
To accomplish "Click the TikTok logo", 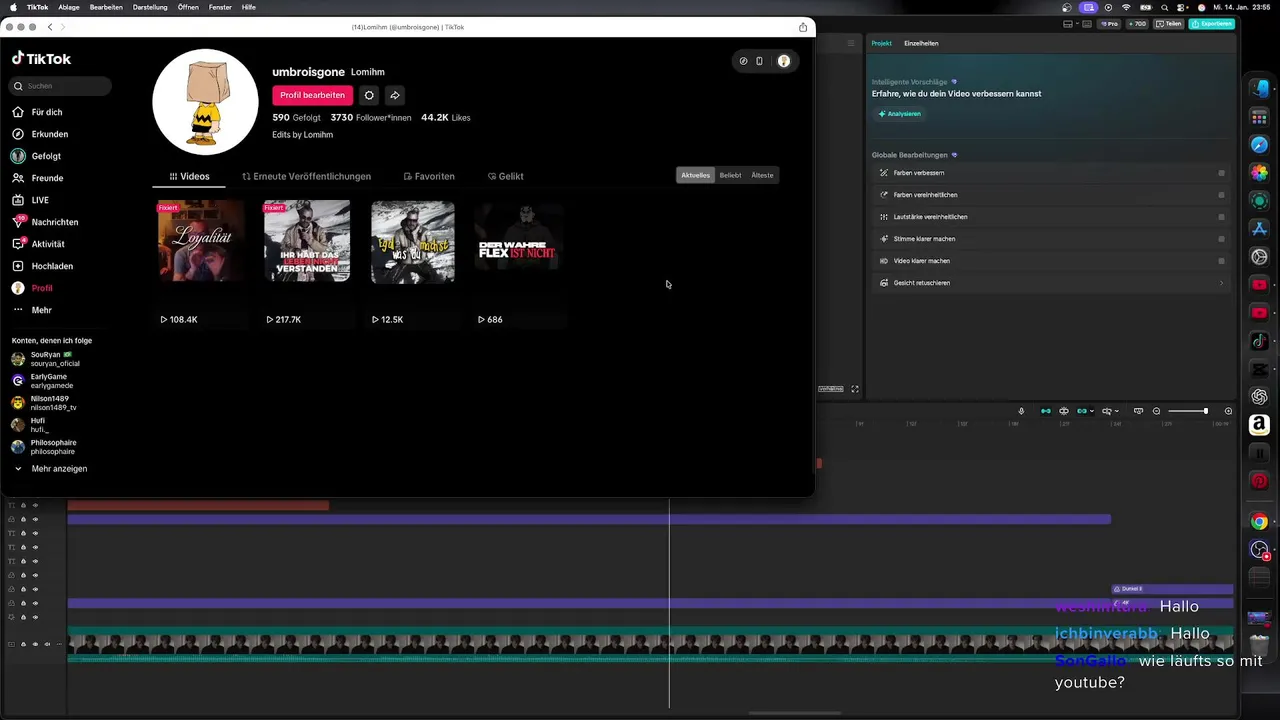I will [x=41, y=59].
